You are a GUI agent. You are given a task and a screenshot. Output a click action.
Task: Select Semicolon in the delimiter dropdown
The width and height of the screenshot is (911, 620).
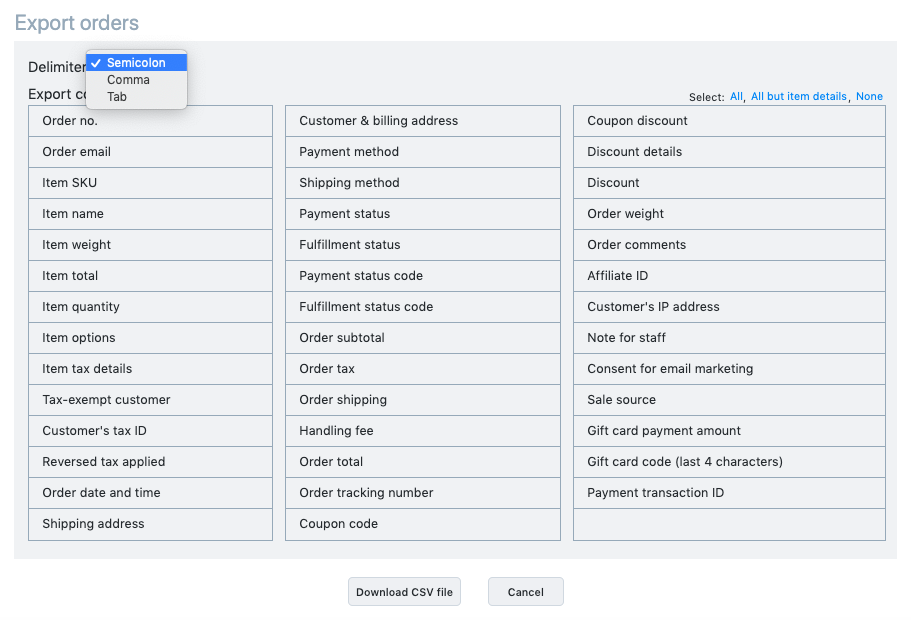point(137,63)
